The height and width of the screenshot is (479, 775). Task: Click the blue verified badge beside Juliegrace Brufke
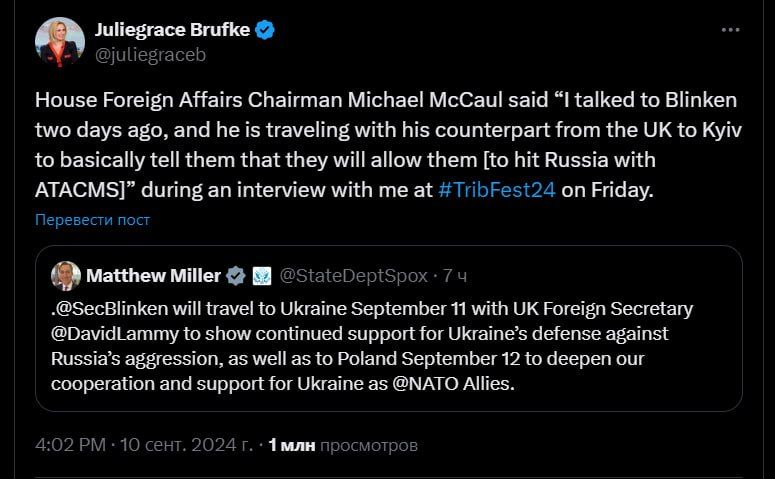tap(265, 31)
